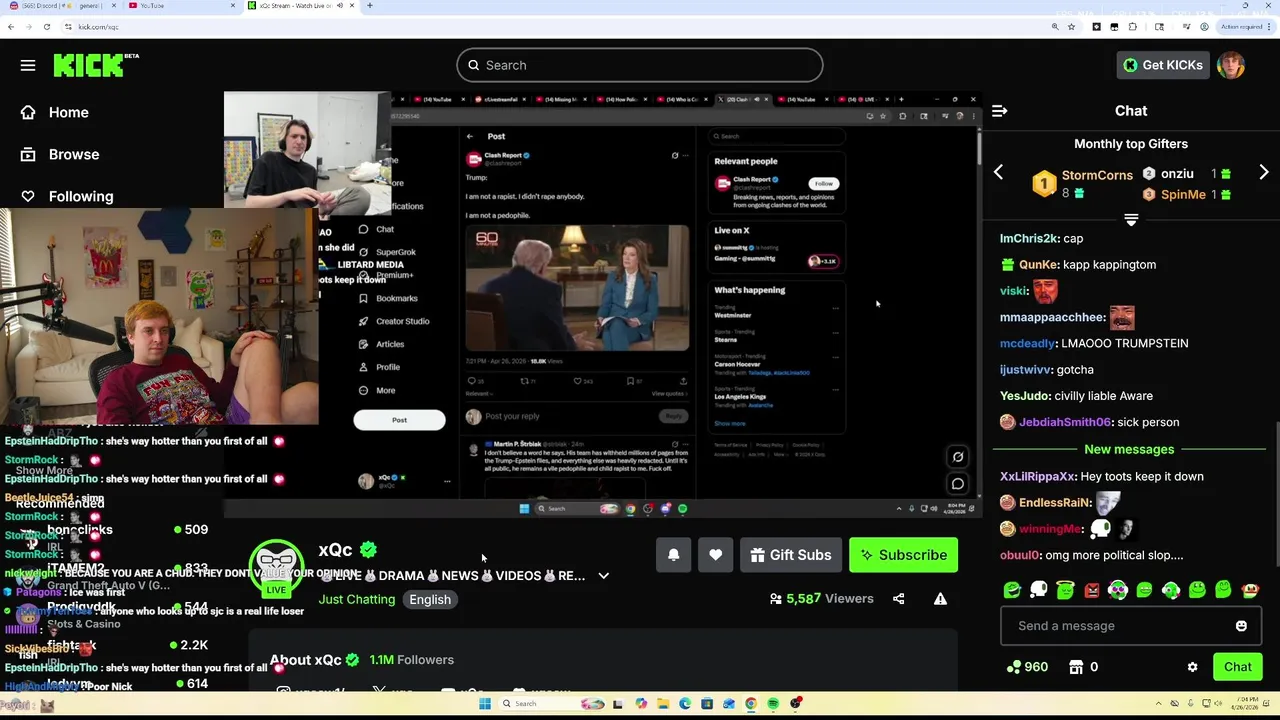Click the 5,587 Viewers count

point(822,599)
